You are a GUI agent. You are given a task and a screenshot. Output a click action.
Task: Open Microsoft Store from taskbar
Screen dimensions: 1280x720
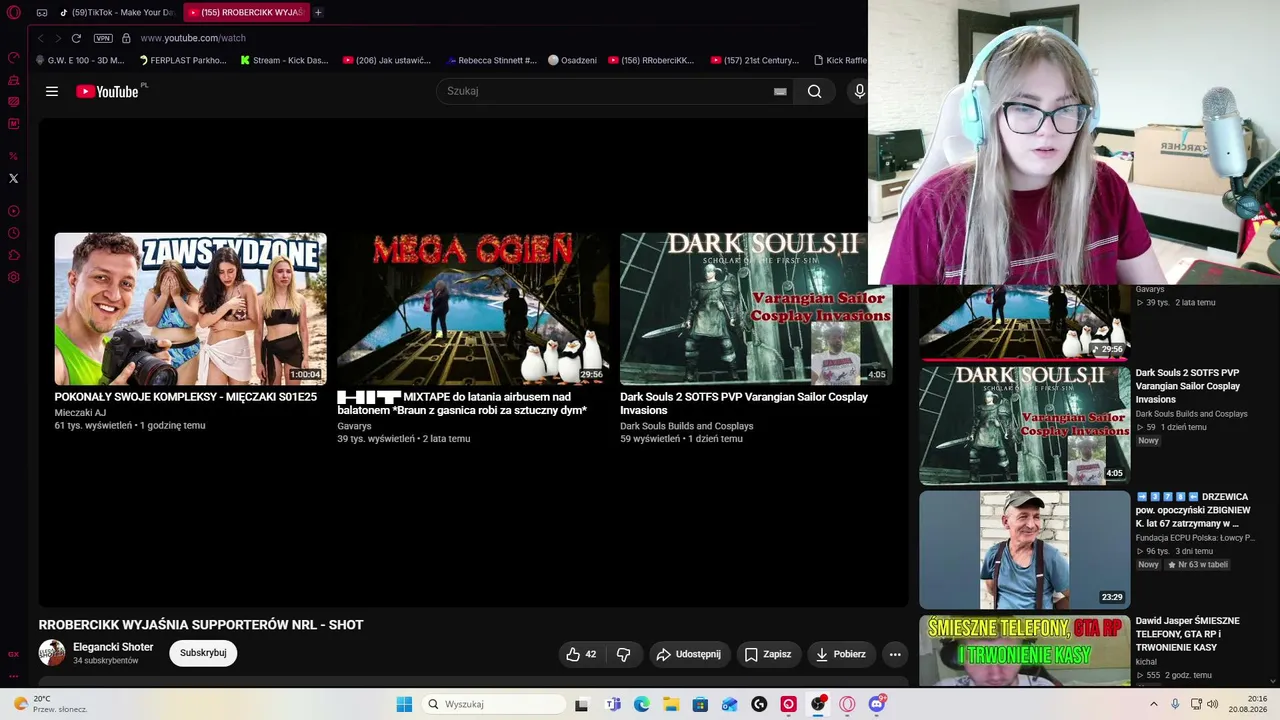click(700, 704)
